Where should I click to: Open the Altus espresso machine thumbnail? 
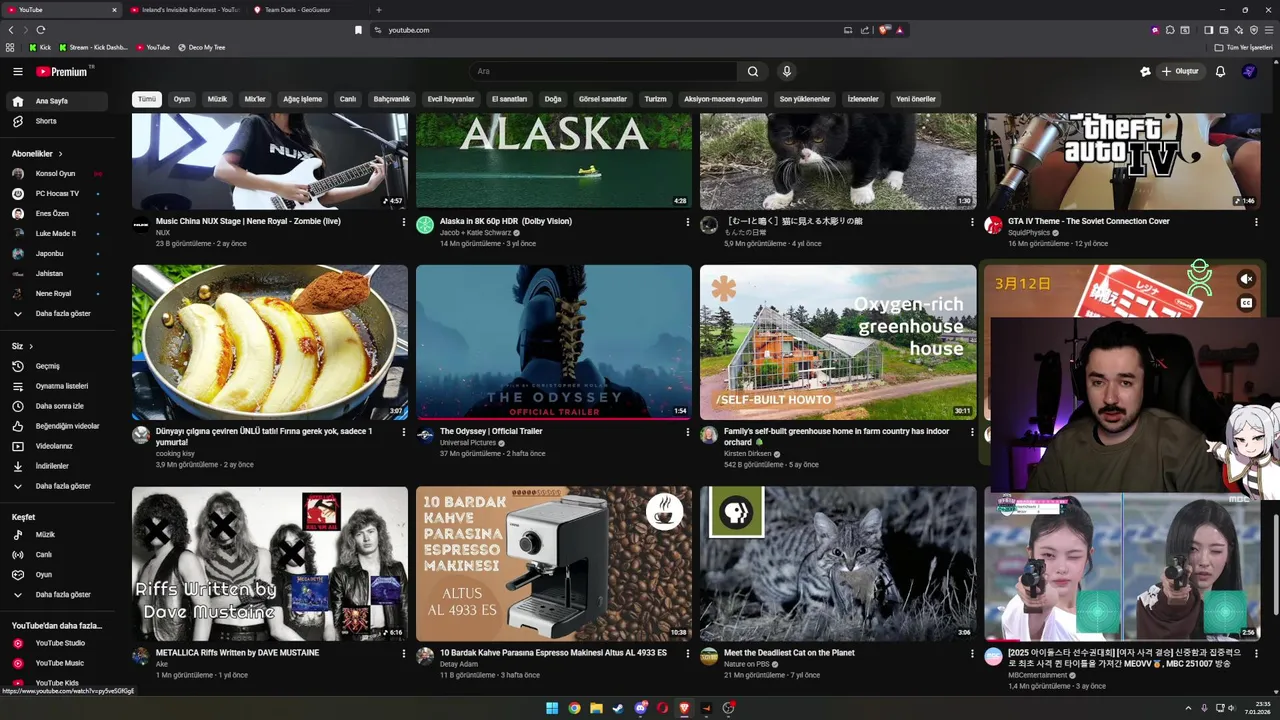(x=554, y=564)
